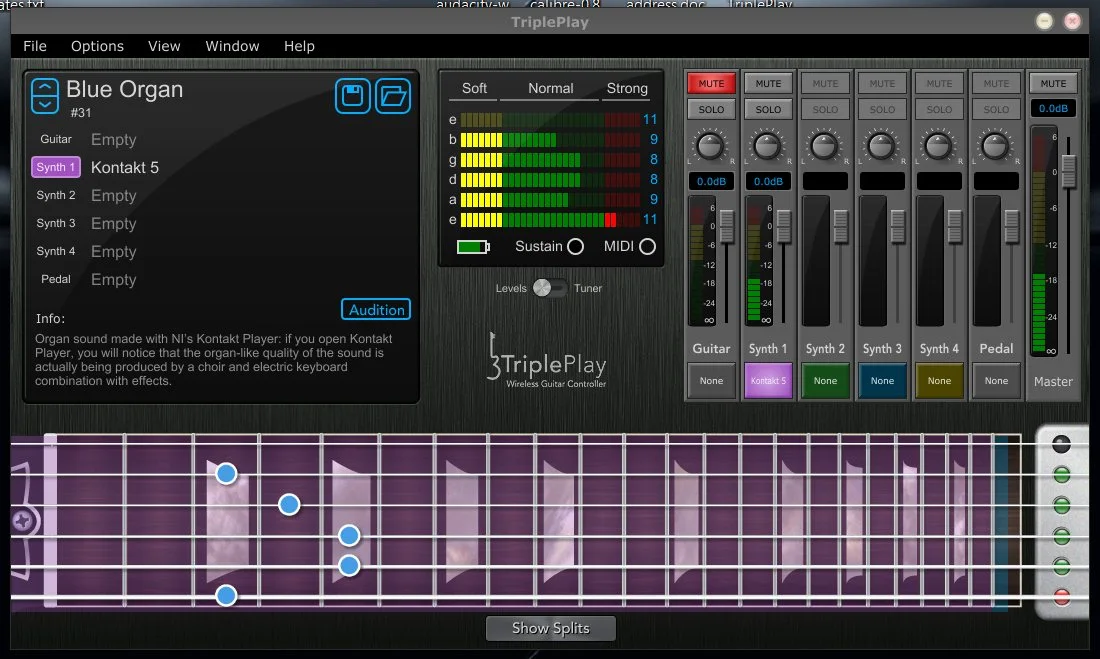Click the patch up/down selector icon
This screenshot has width=1100, height=659.
[45, 96]
